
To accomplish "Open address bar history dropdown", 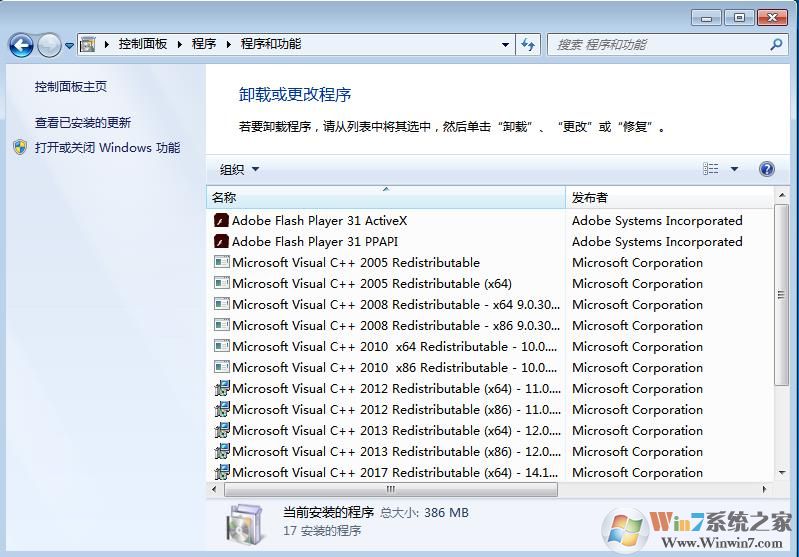I will pos(505,45).
